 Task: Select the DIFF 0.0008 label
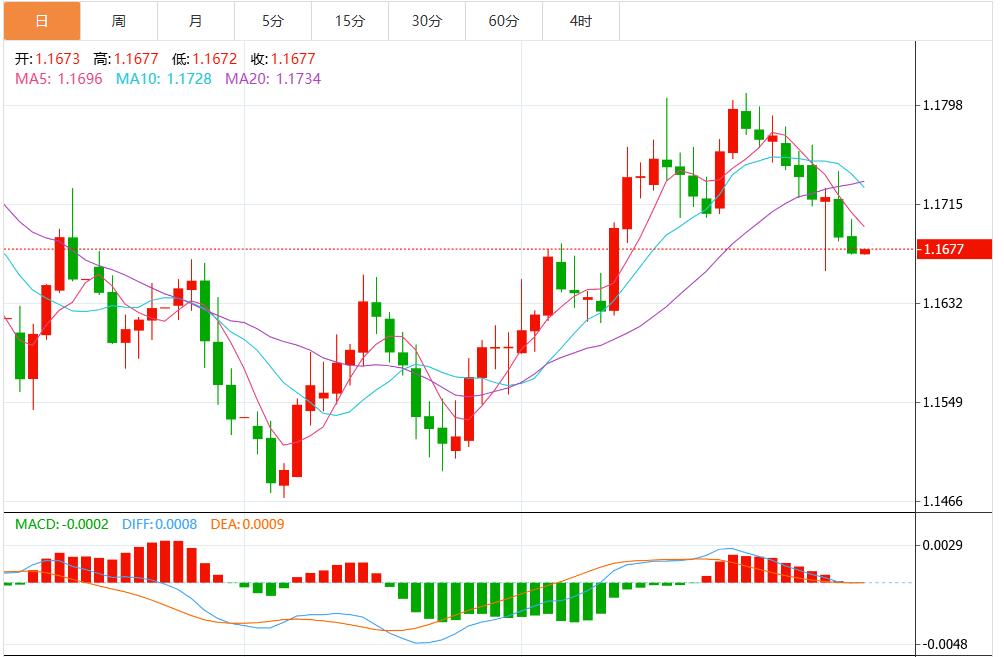click(x=160, y=524)
